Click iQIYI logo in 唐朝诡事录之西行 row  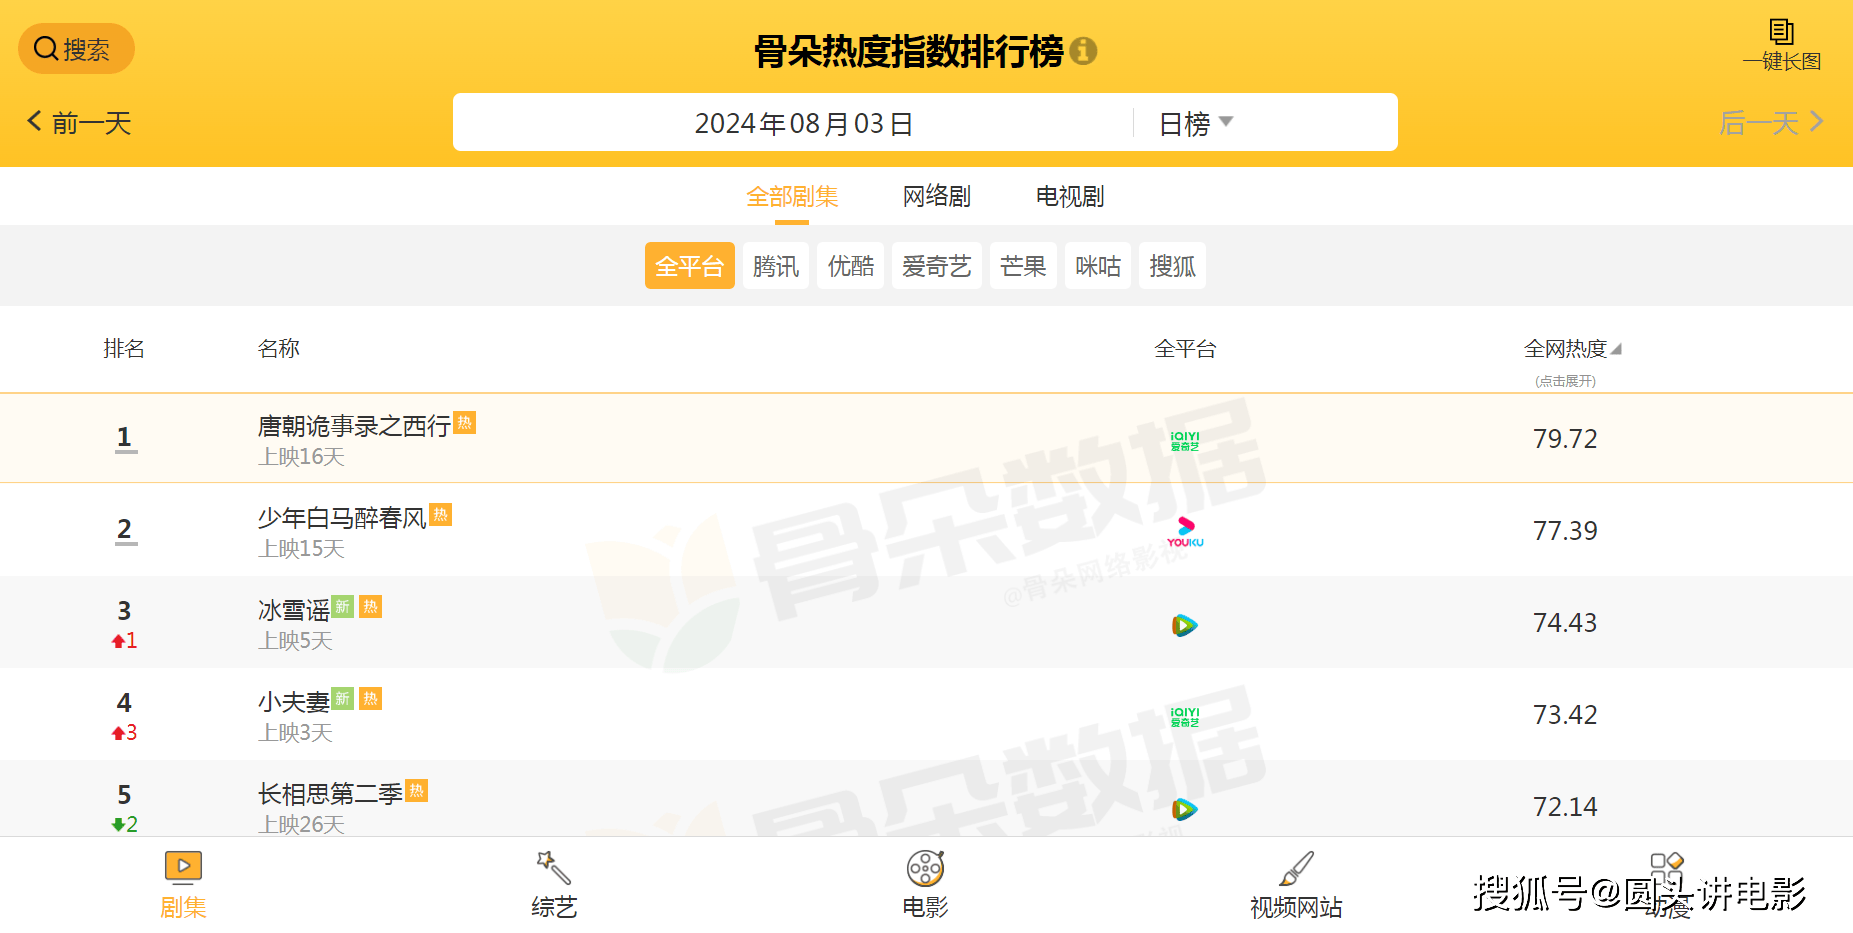click(1185, 441)
